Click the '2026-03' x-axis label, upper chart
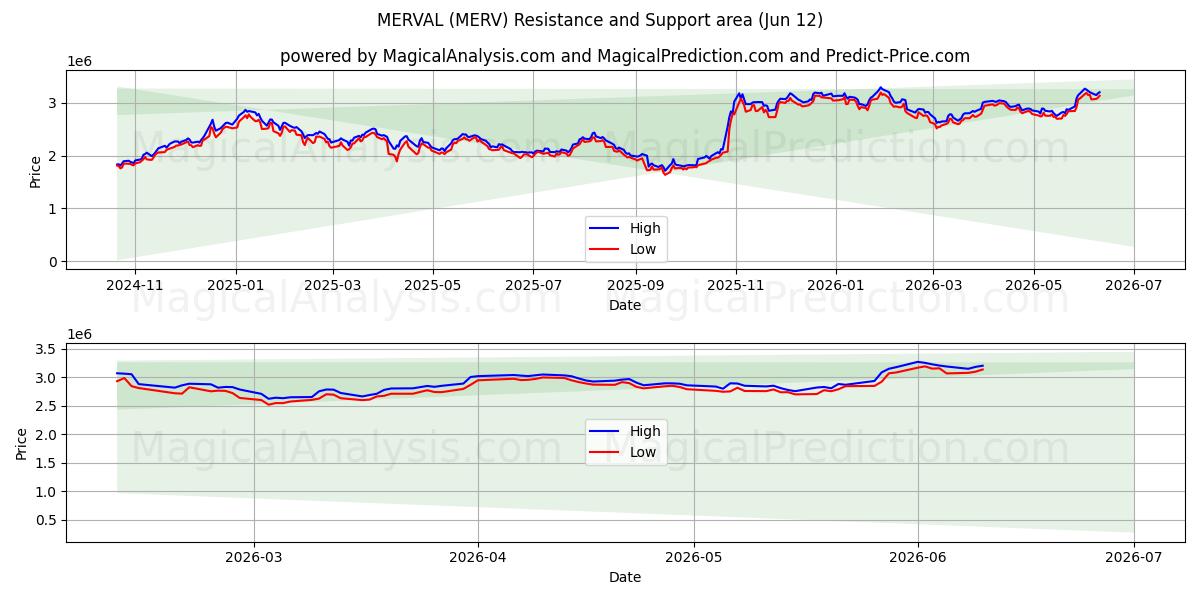 point(933,285)
